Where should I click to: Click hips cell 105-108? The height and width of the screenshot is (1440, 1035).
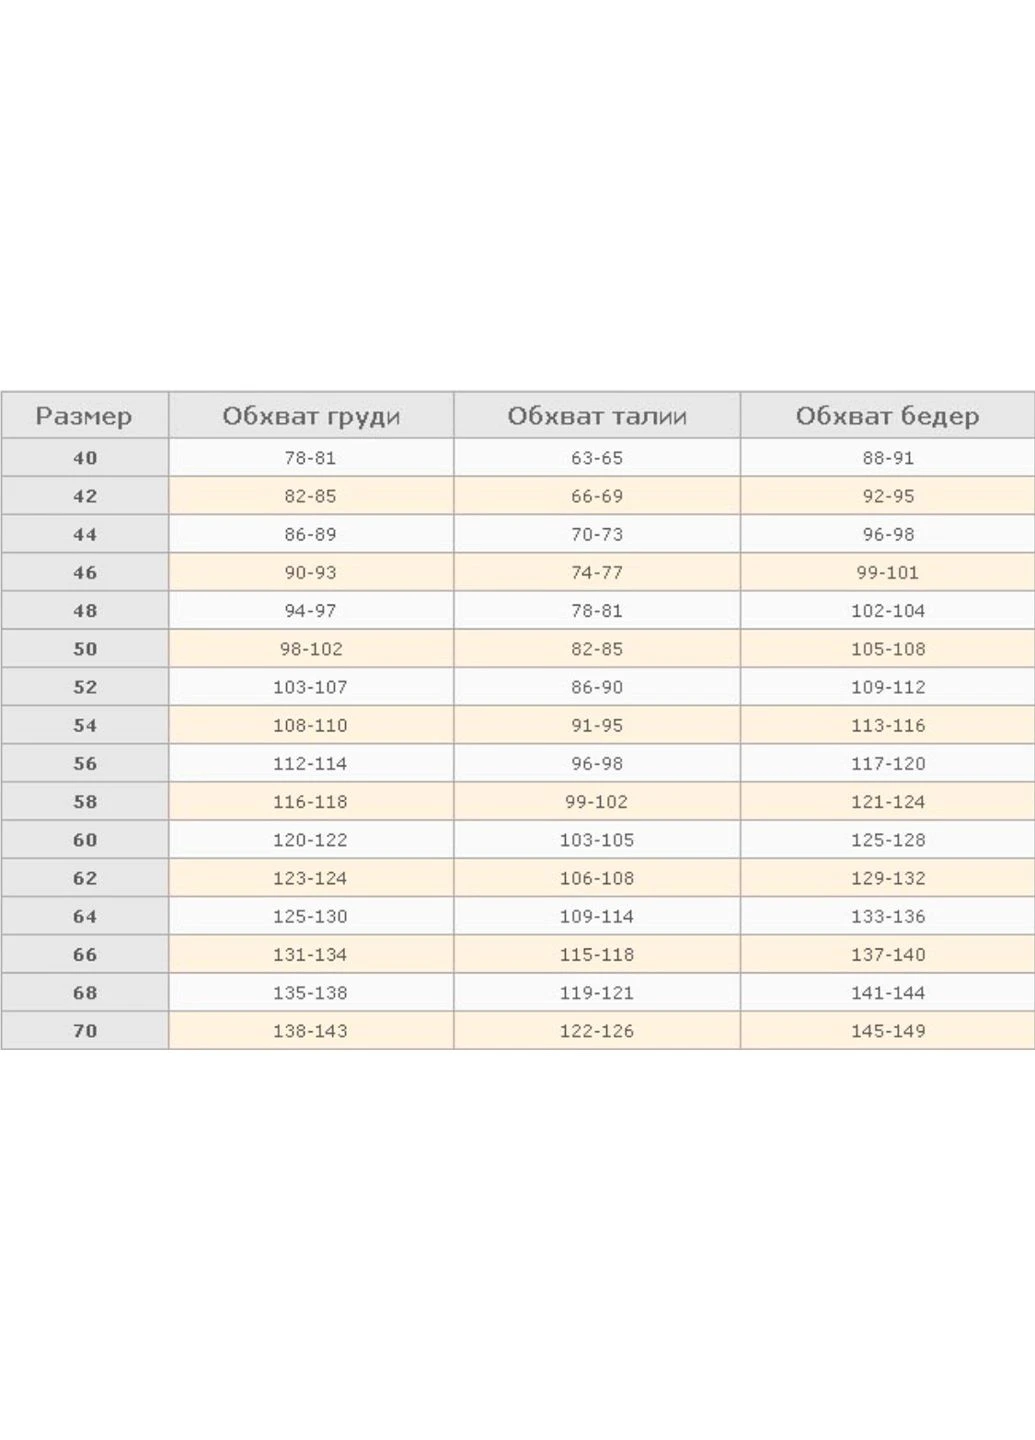tap(888, 649)
